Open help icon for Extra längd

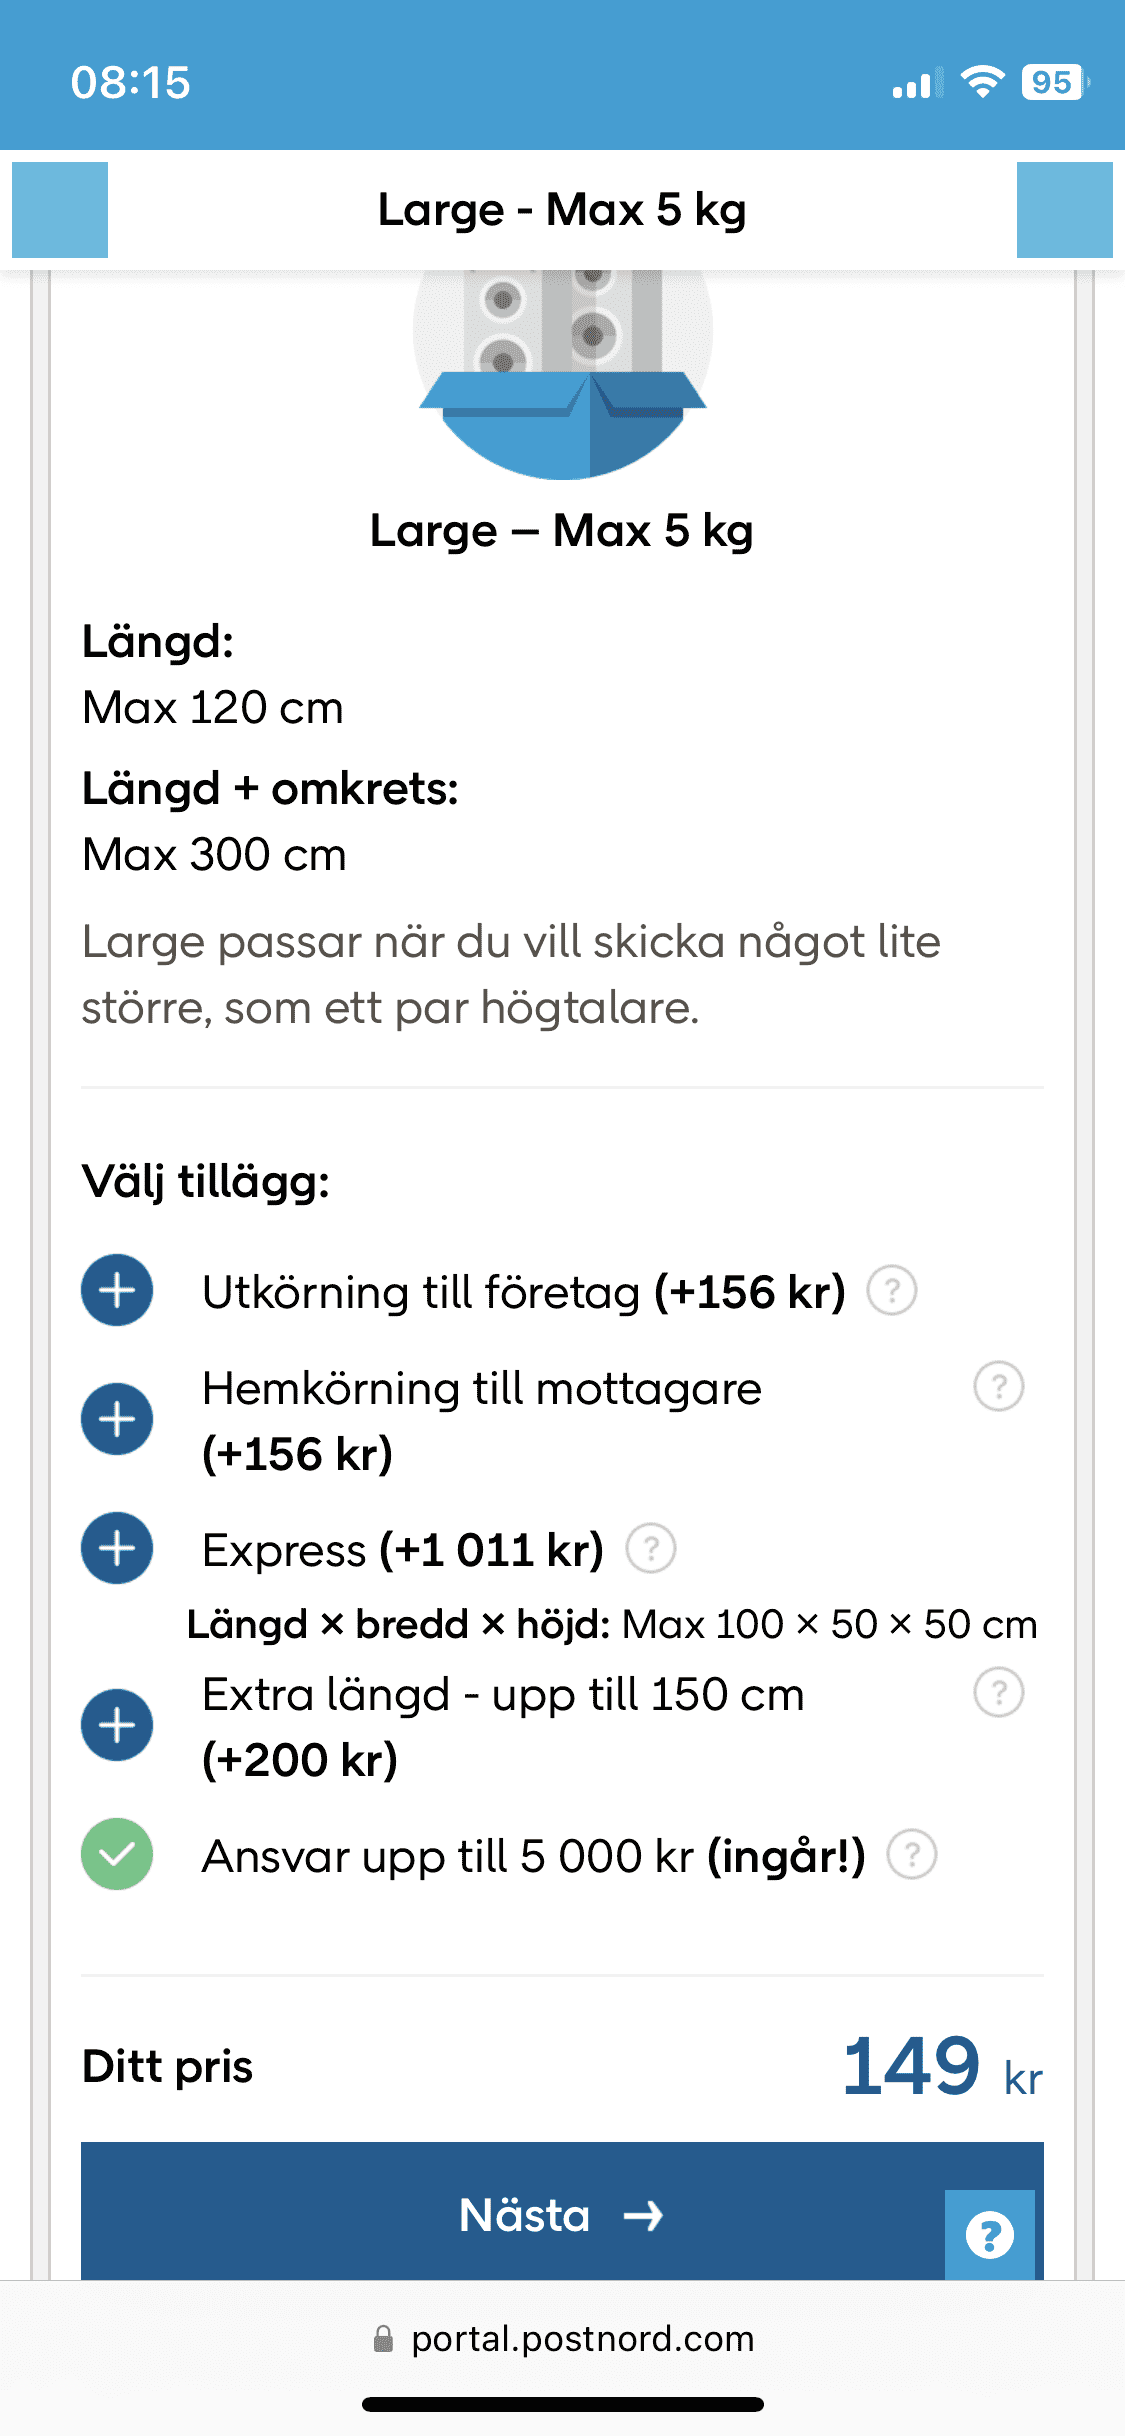tap(998, 1693)
